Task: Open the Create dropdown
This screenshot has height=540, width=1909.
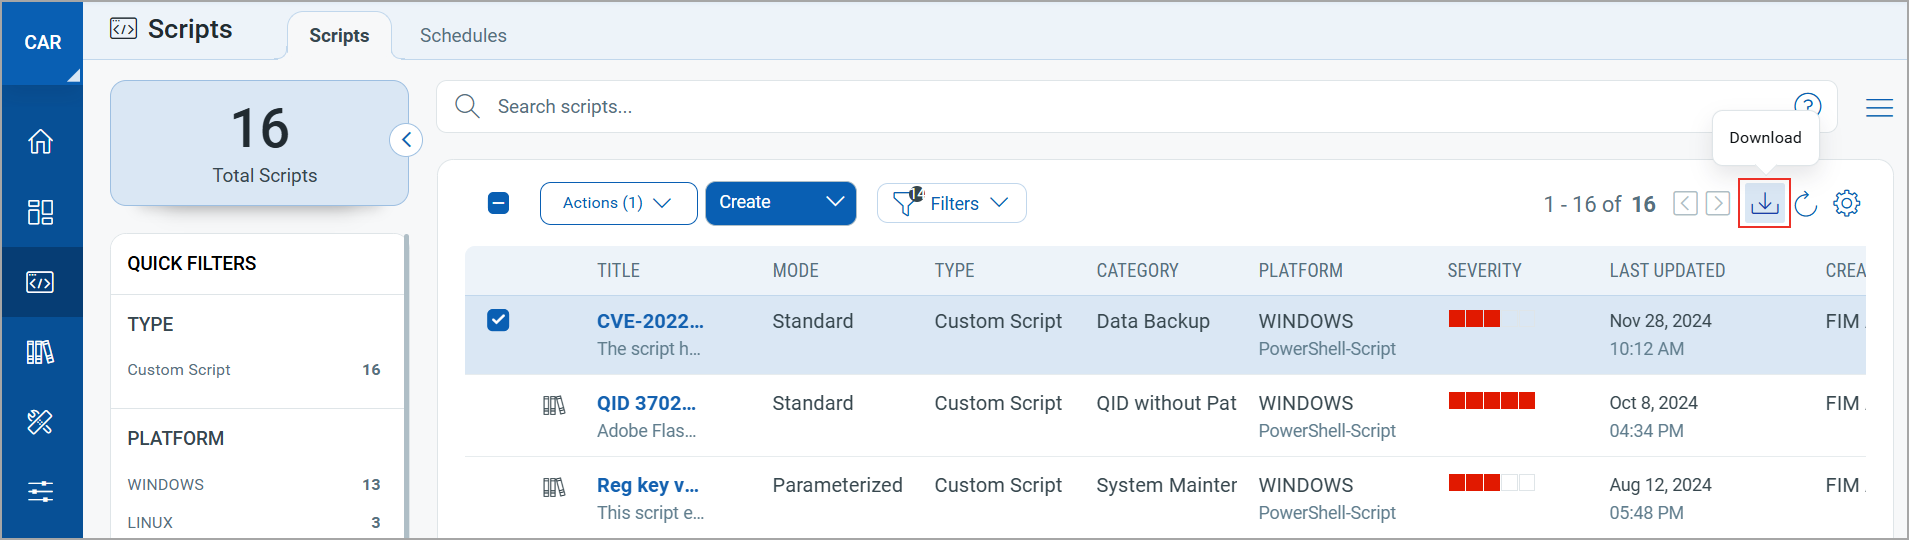Action: coord(781,203)
